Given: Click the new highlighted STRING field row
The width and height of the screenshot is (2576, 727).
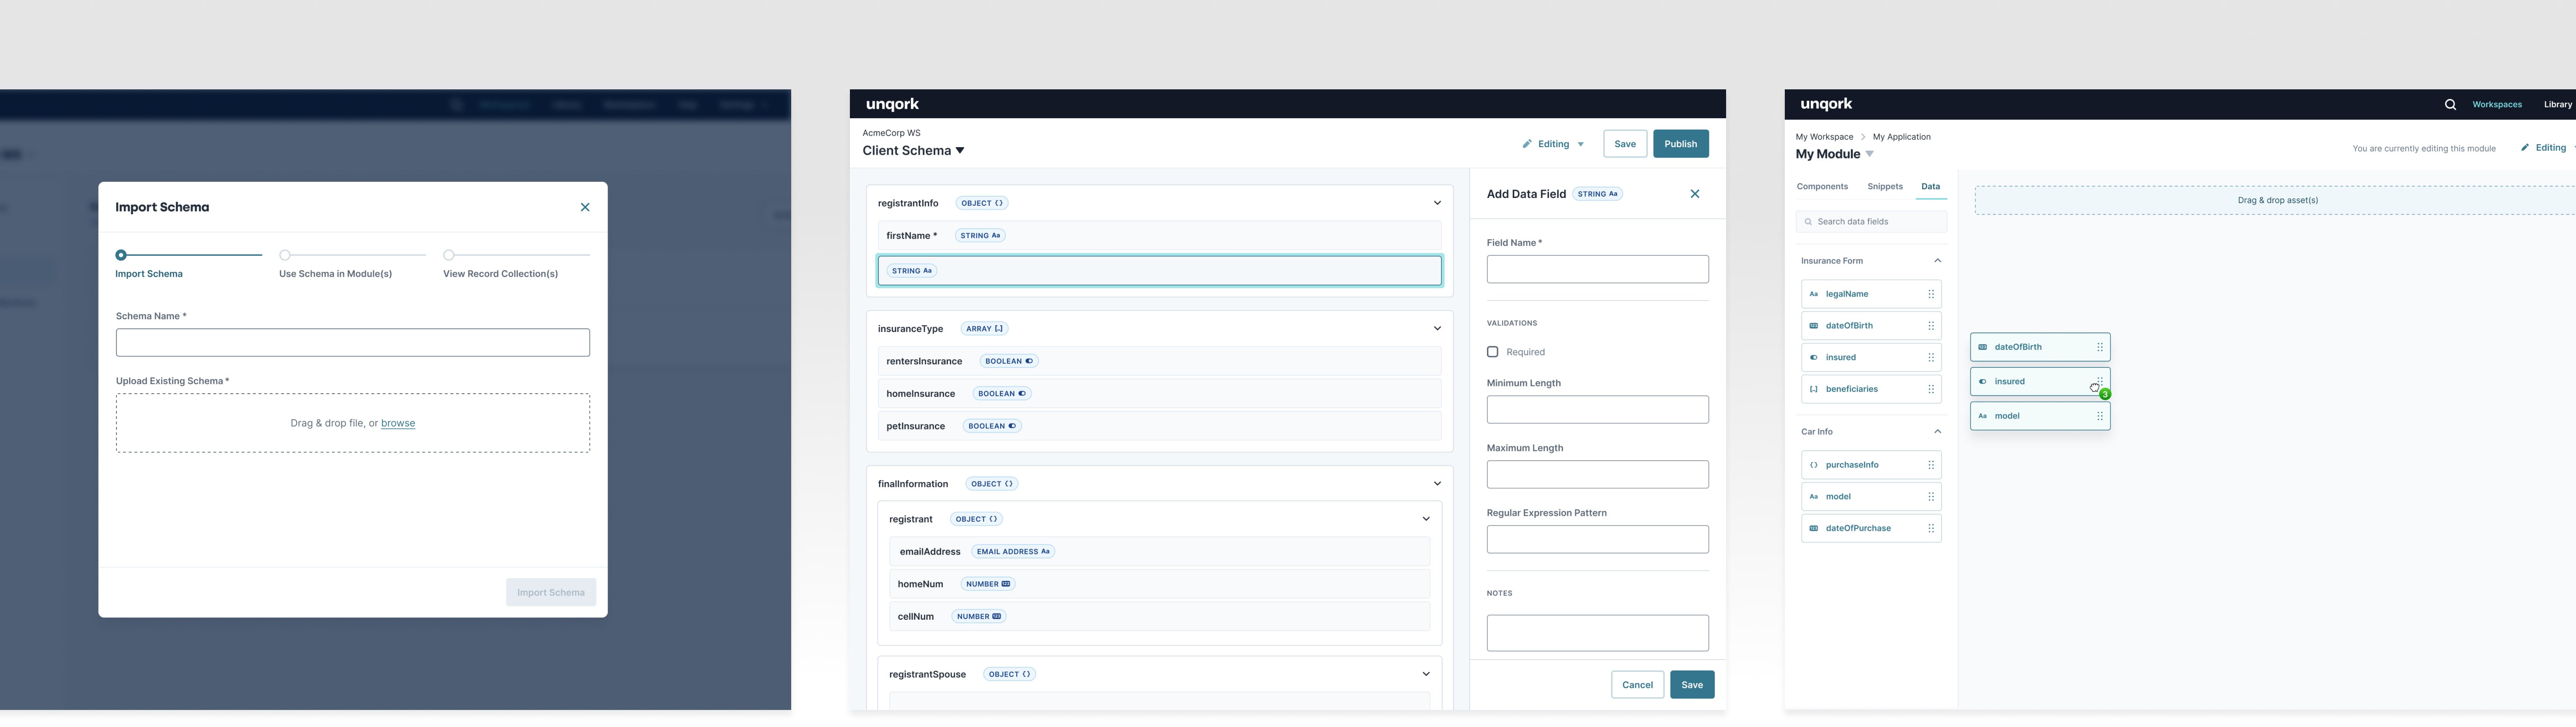Looking at the screenshot, I should [1160, 271].
